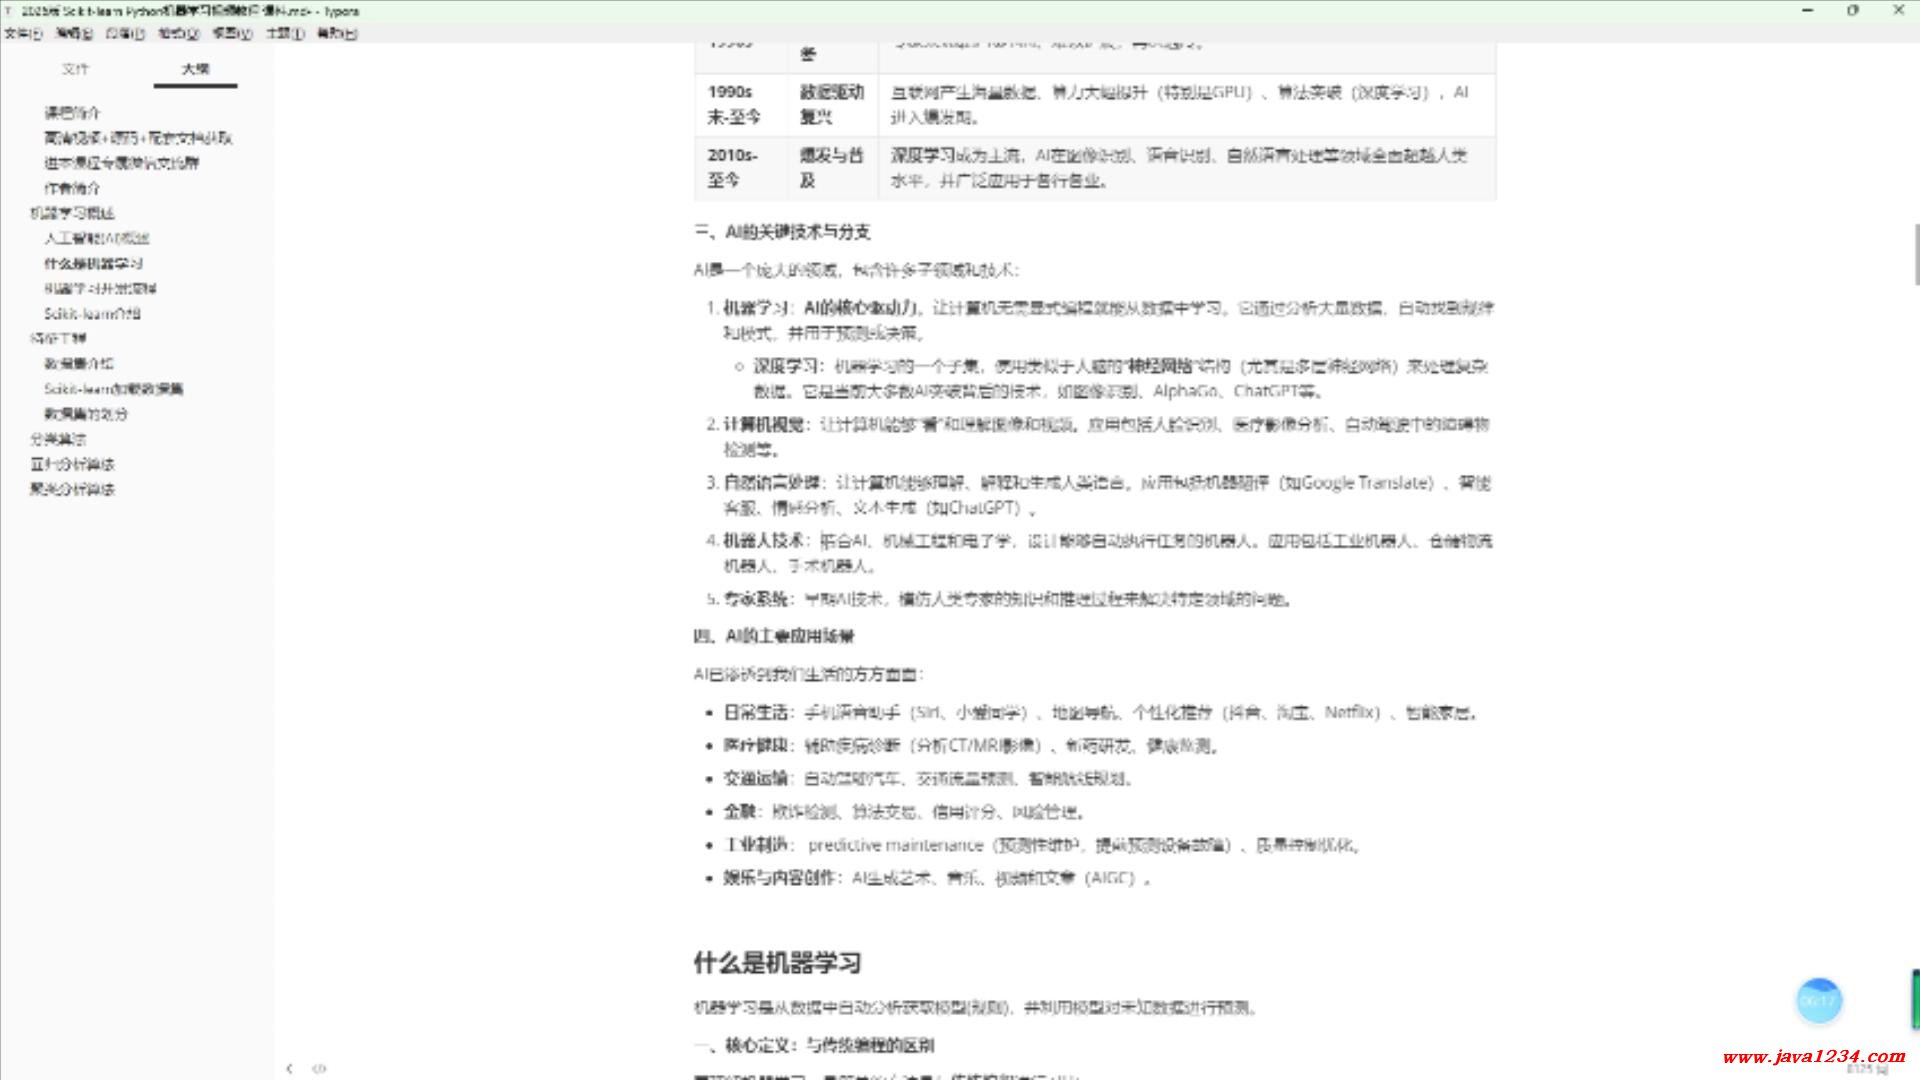The height and width of the screenshot is (1080, 1920).
Task: Click the blue floating timer bubble
Action: [1818, 1000]
